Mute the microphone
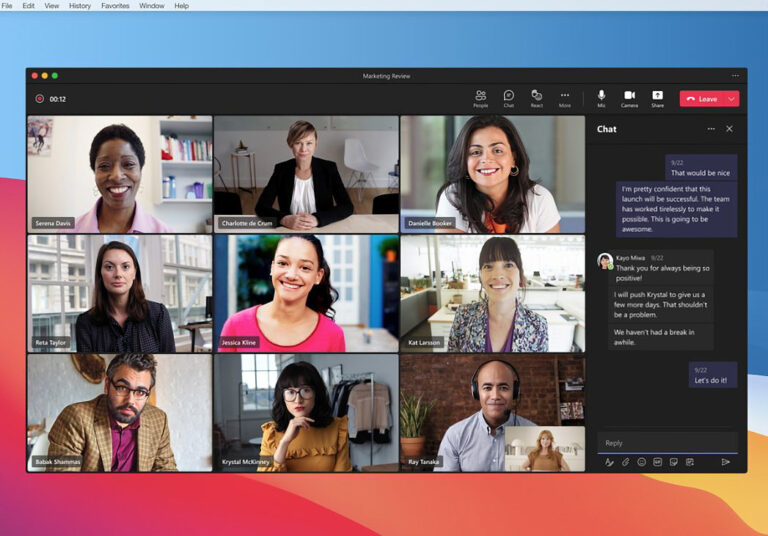 (601, 97)
